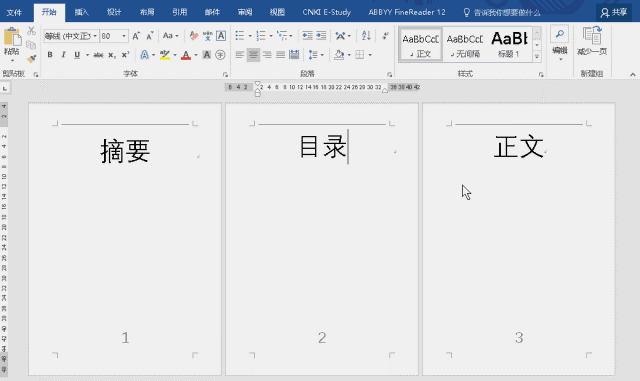Viewport: 640px width, 381px height.
Task: Click the 减少一页 shrink one page button
Action: 592,41
